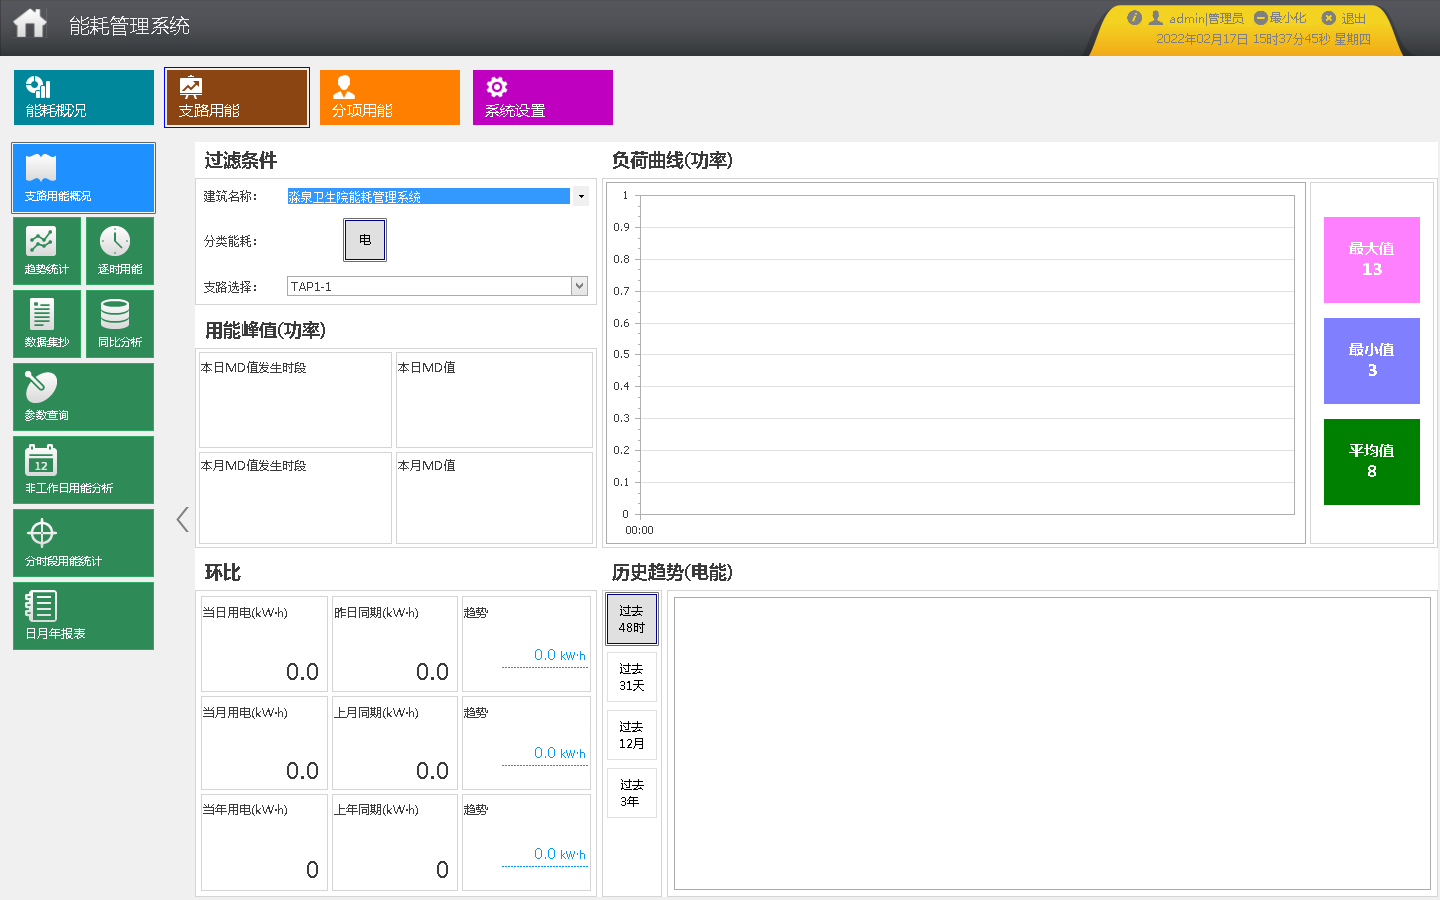
Task: Click 上月同期 value cell
Action: pos(395,743)
